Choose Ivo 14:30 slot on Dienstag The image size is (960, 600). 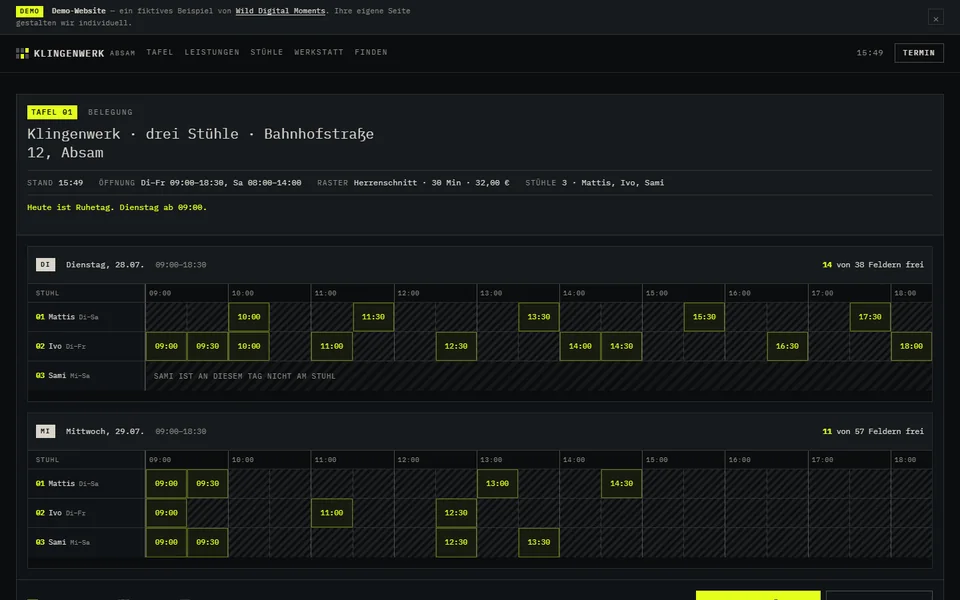(x=621, y=347)
